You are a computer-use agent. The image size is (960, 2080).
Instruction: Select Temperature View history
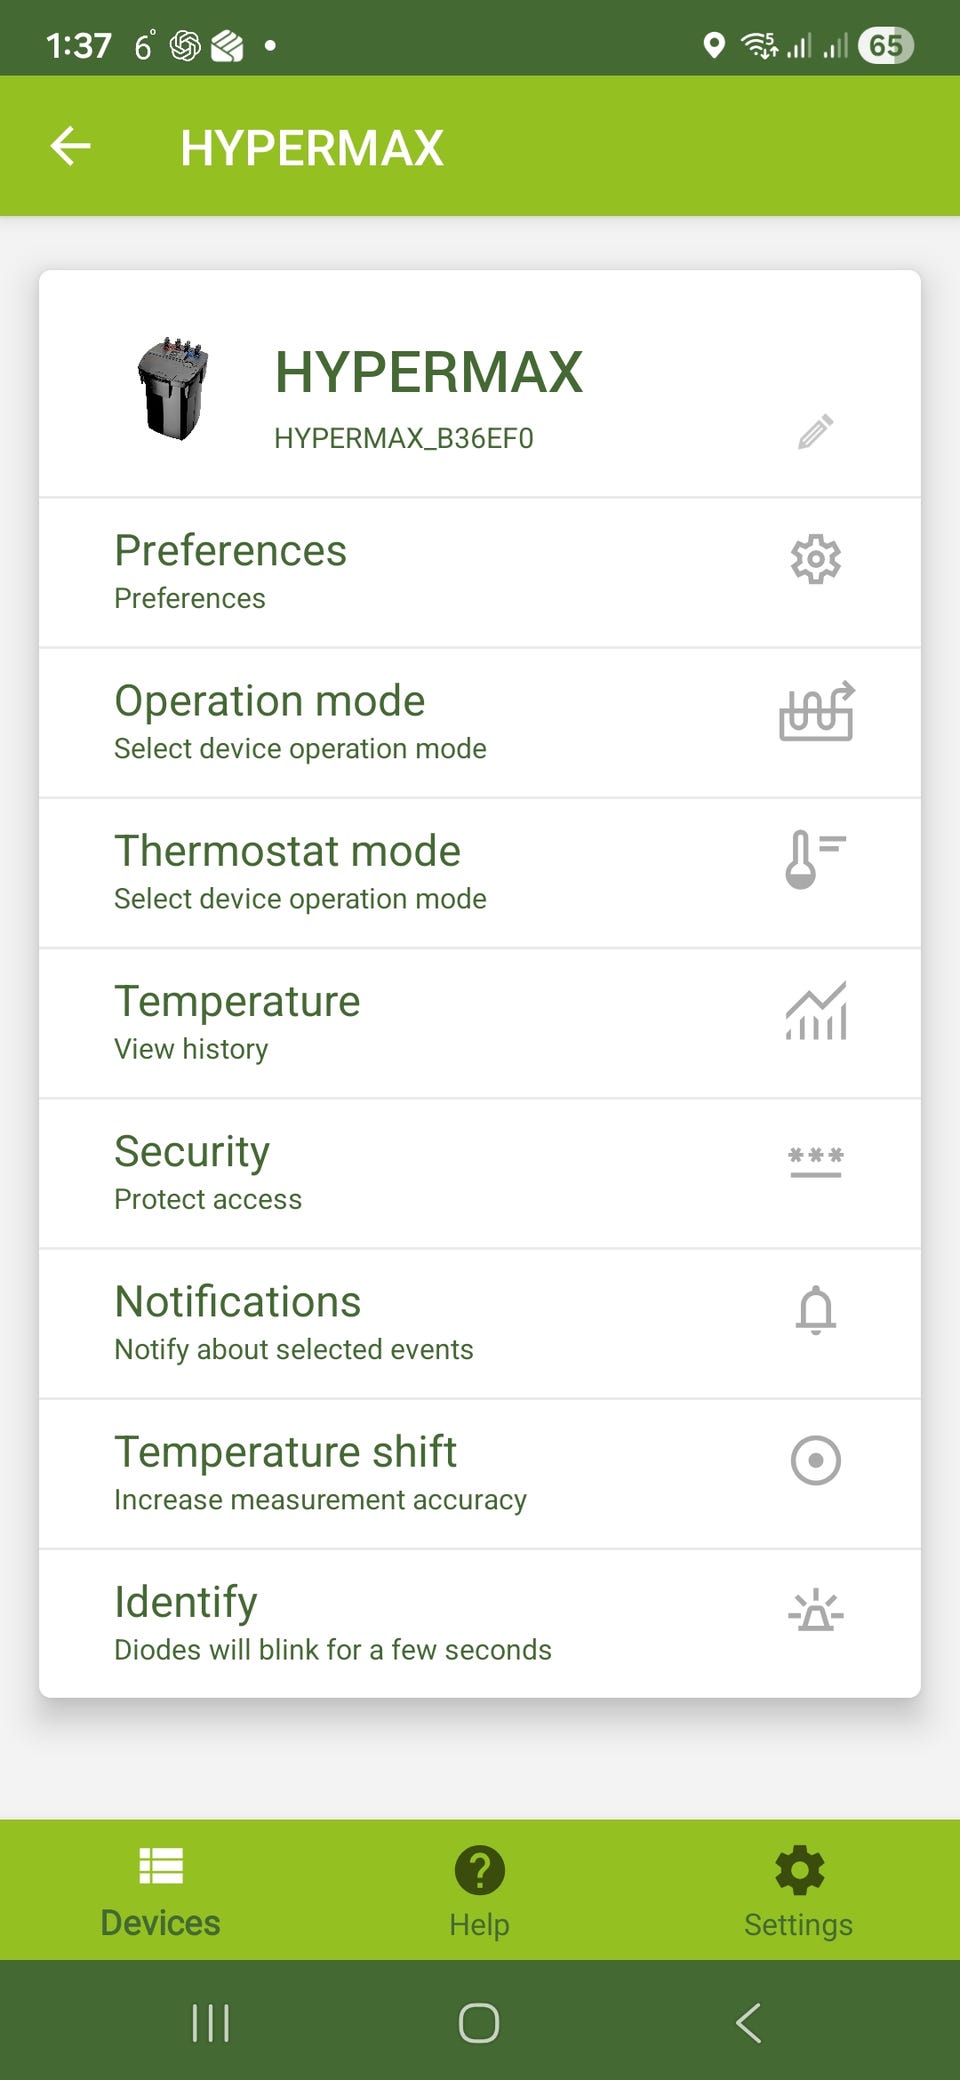tap(237, 1021)
